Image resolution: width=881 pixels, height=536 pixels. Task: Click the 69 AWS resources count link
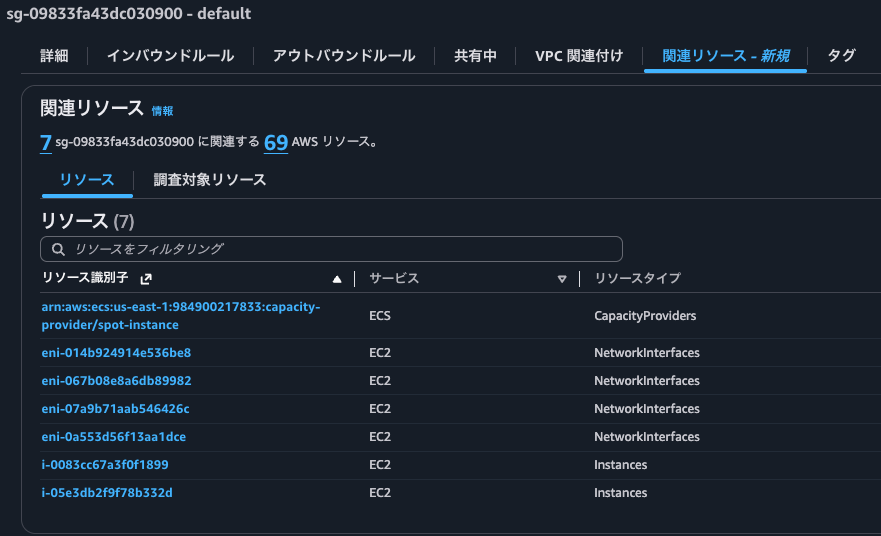pos(276,143)
